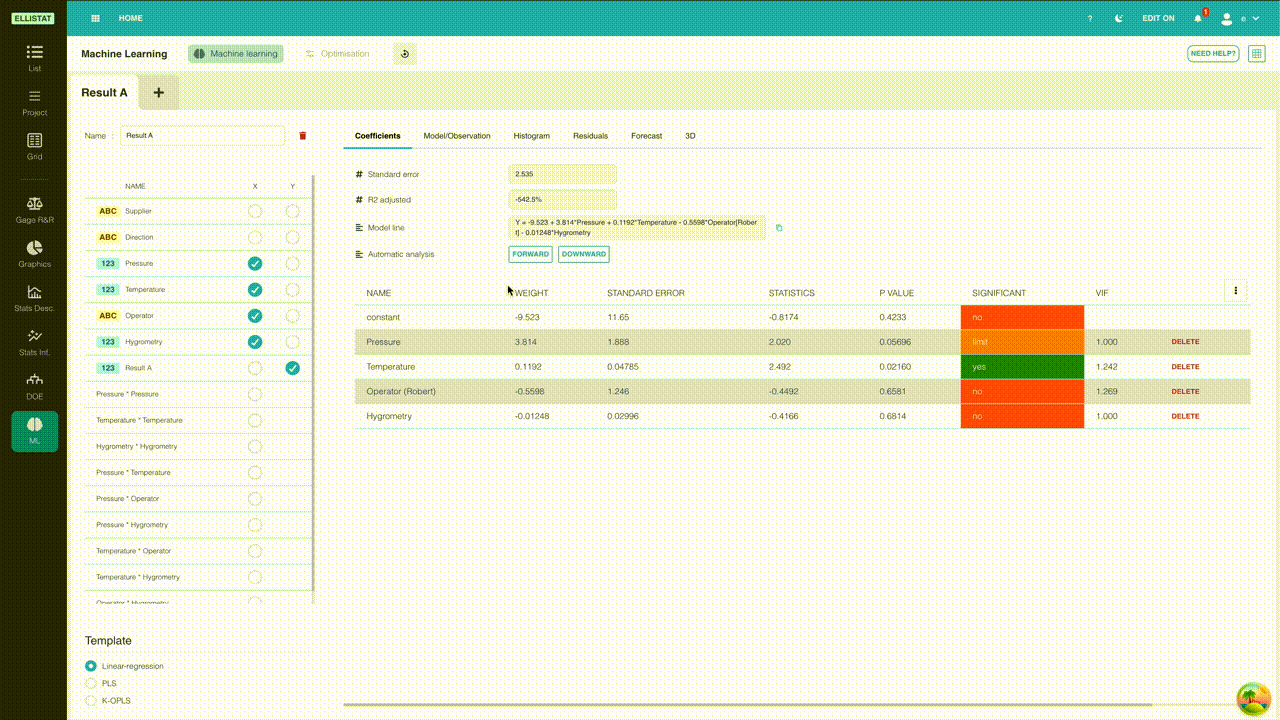Select the K-OPLS template

[91, 701]
